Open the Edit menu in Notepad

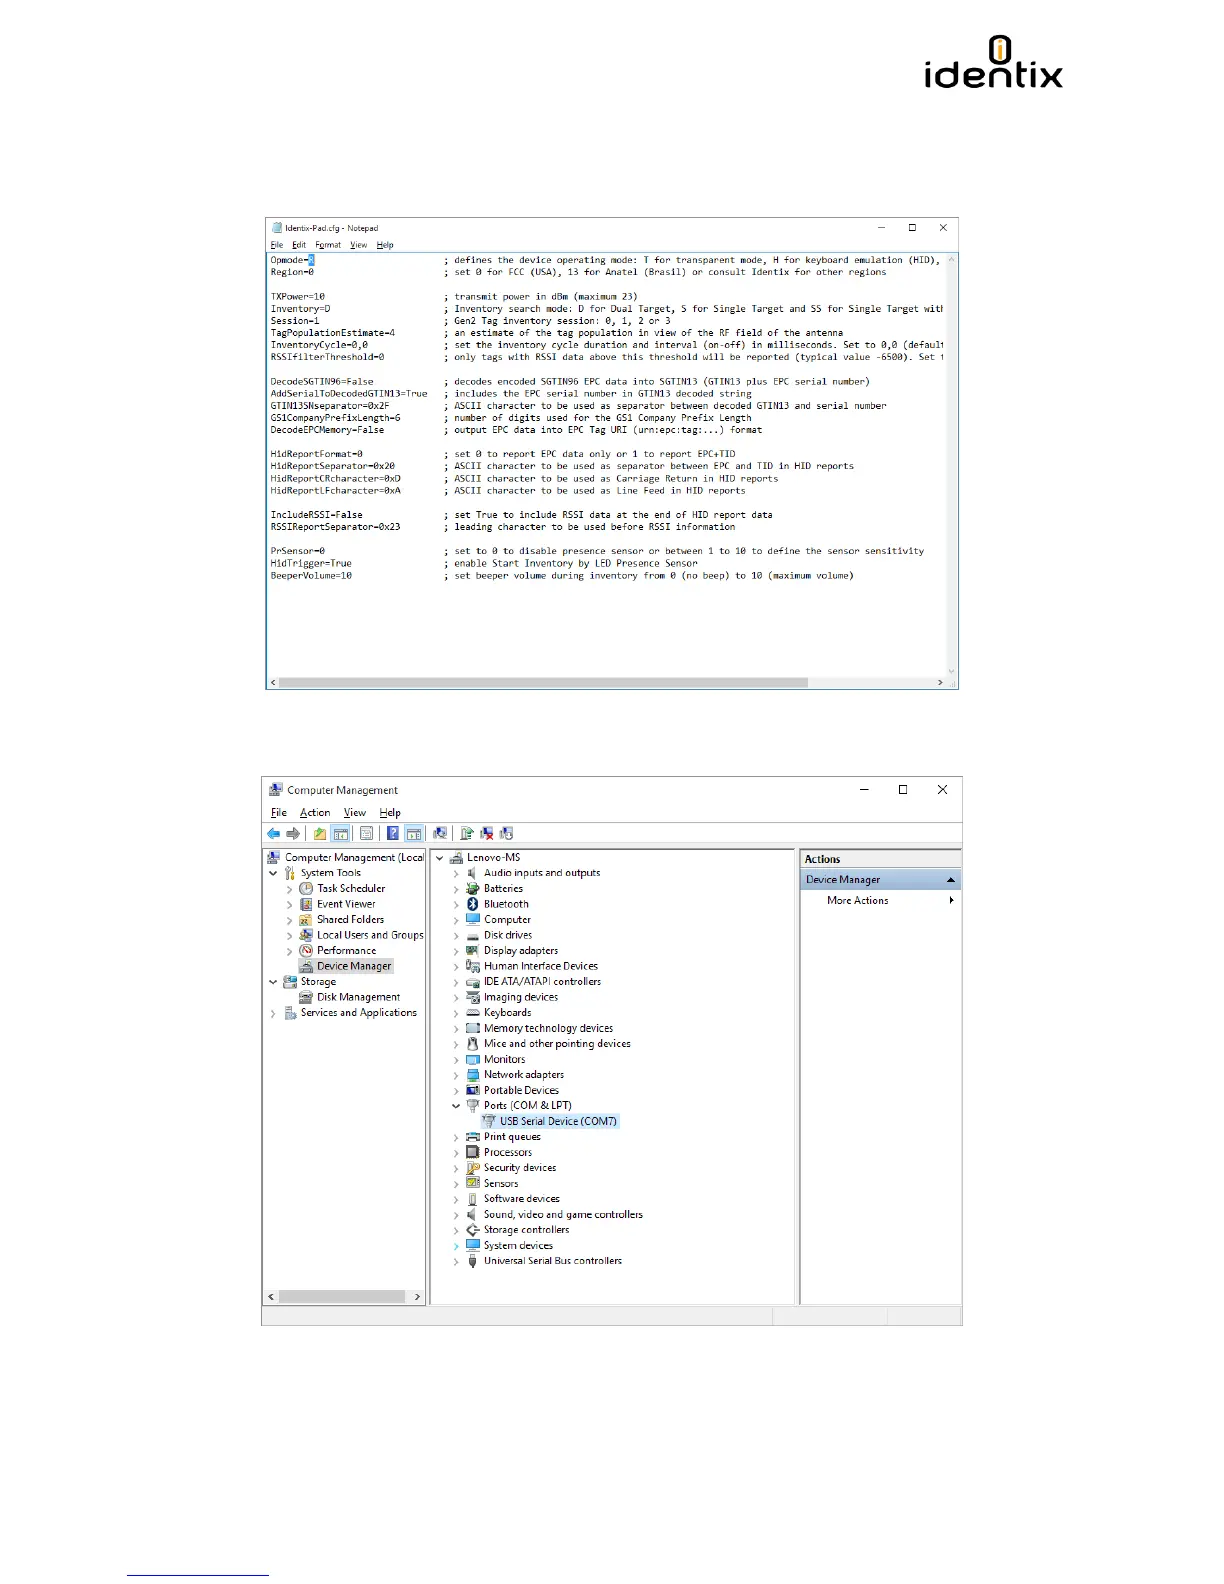tap(299, 245)
